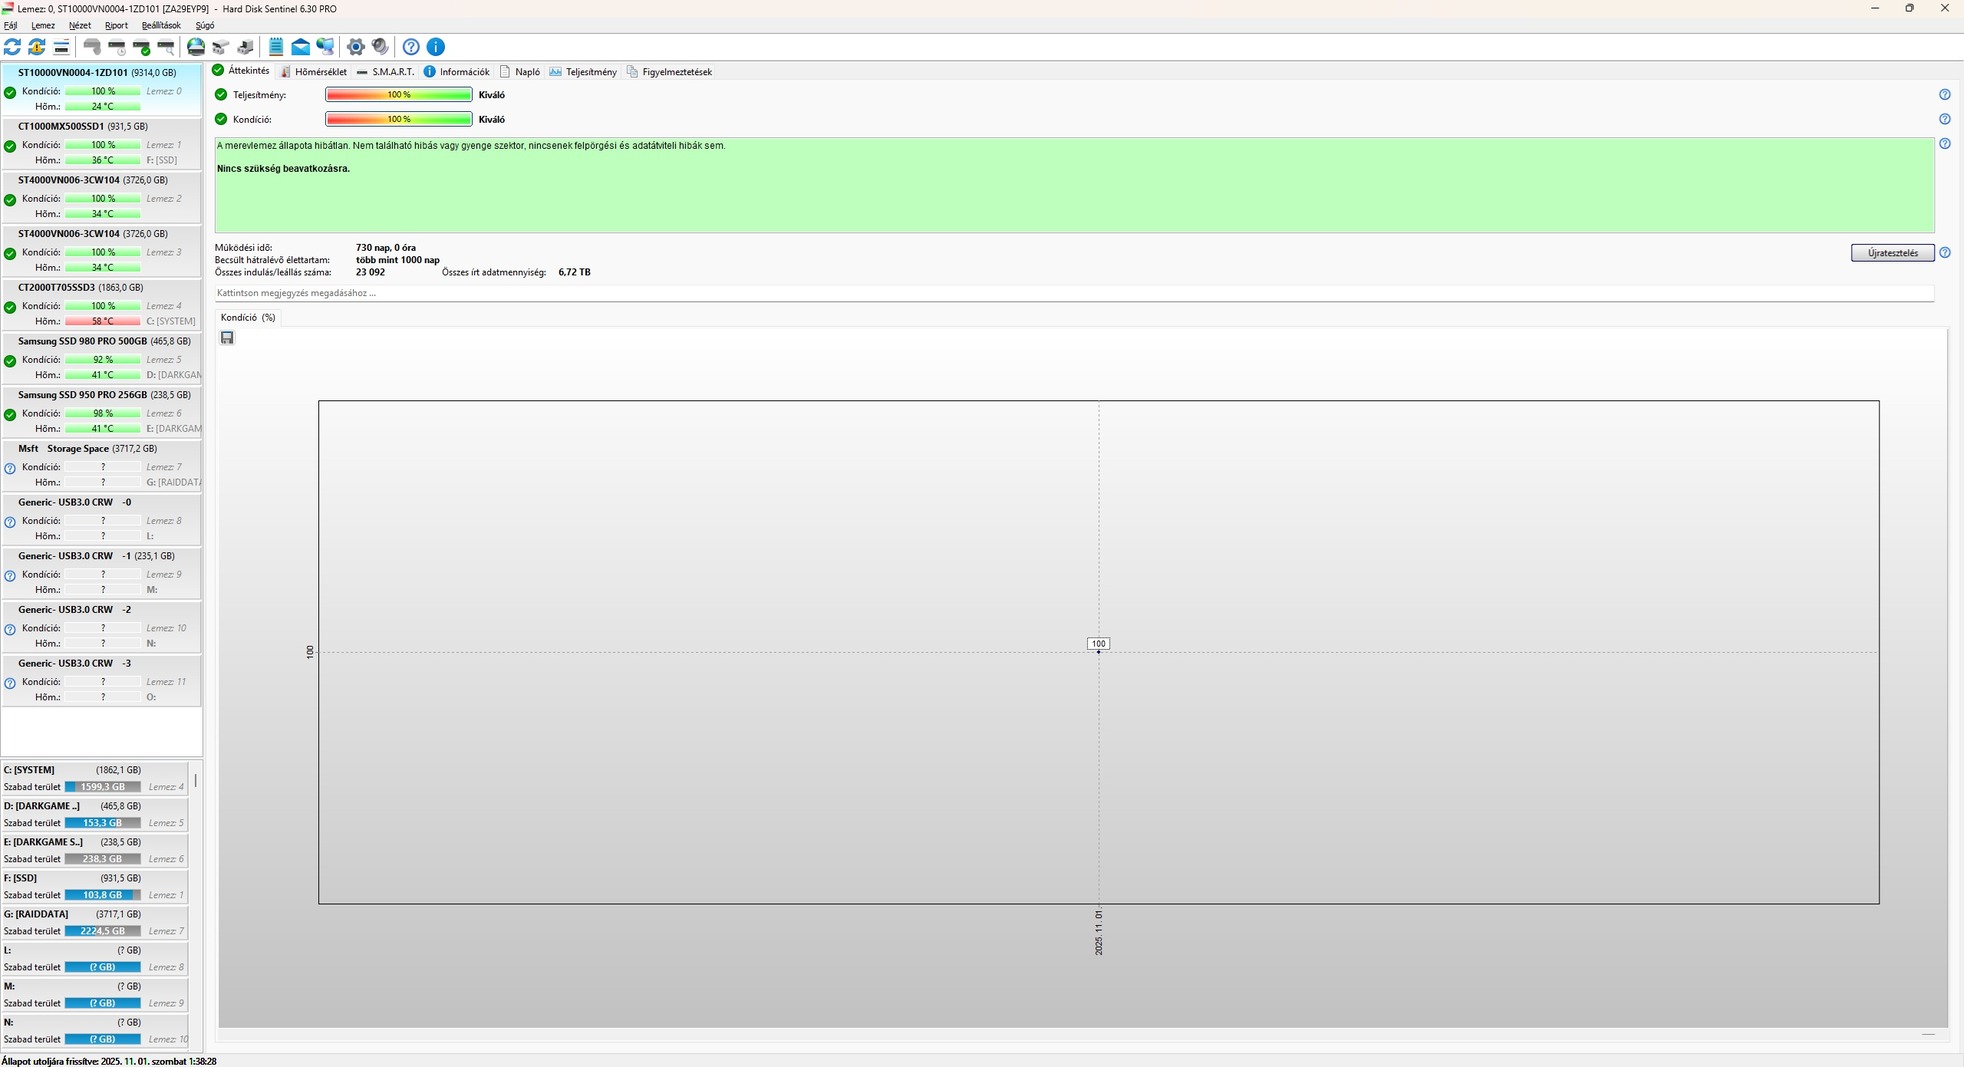This screenshot has height=1067, width=1964.
Task: Click the speaker sound toolbar icon
Action: pos(380,47)
